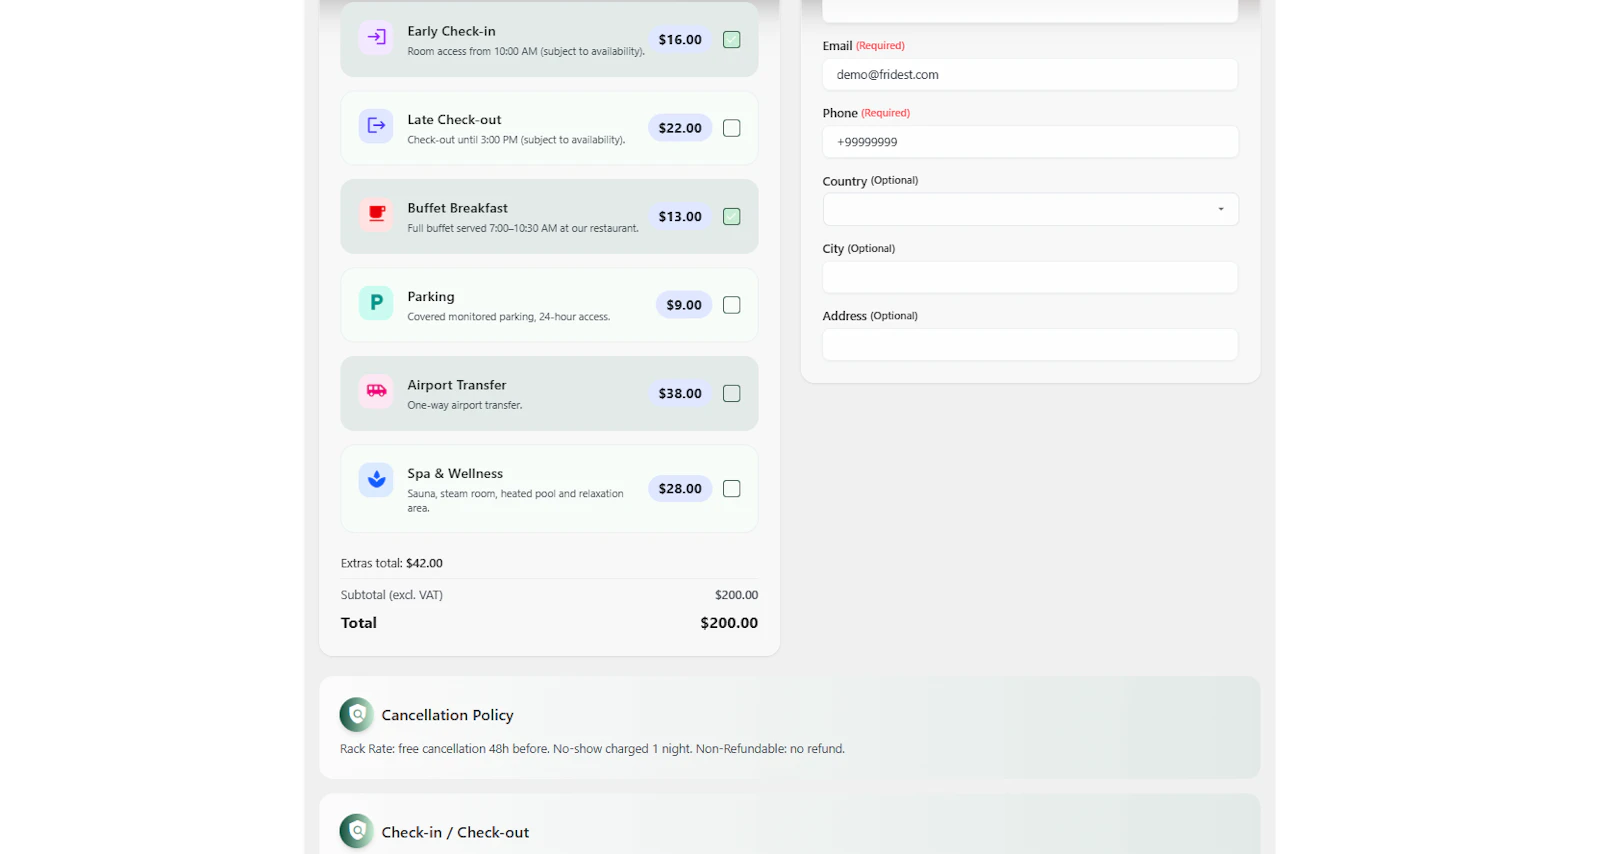Screen dimensions: 1600x854
Task: Click the Buffet Breakfast cup icon
Action: 376,214
